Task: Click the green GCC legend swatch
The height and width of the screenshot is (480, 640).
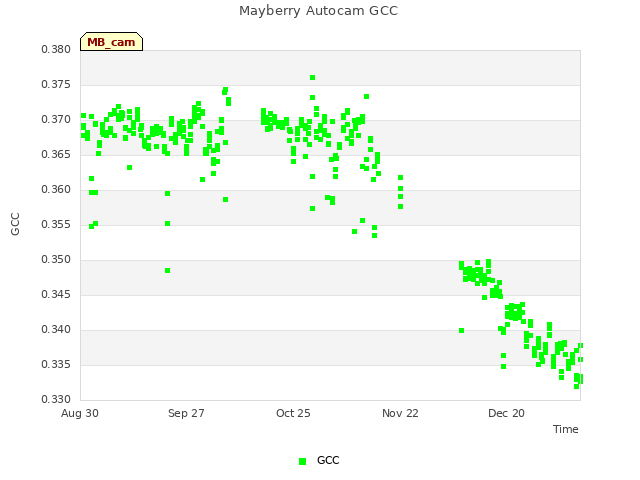Action: point(302,461)
